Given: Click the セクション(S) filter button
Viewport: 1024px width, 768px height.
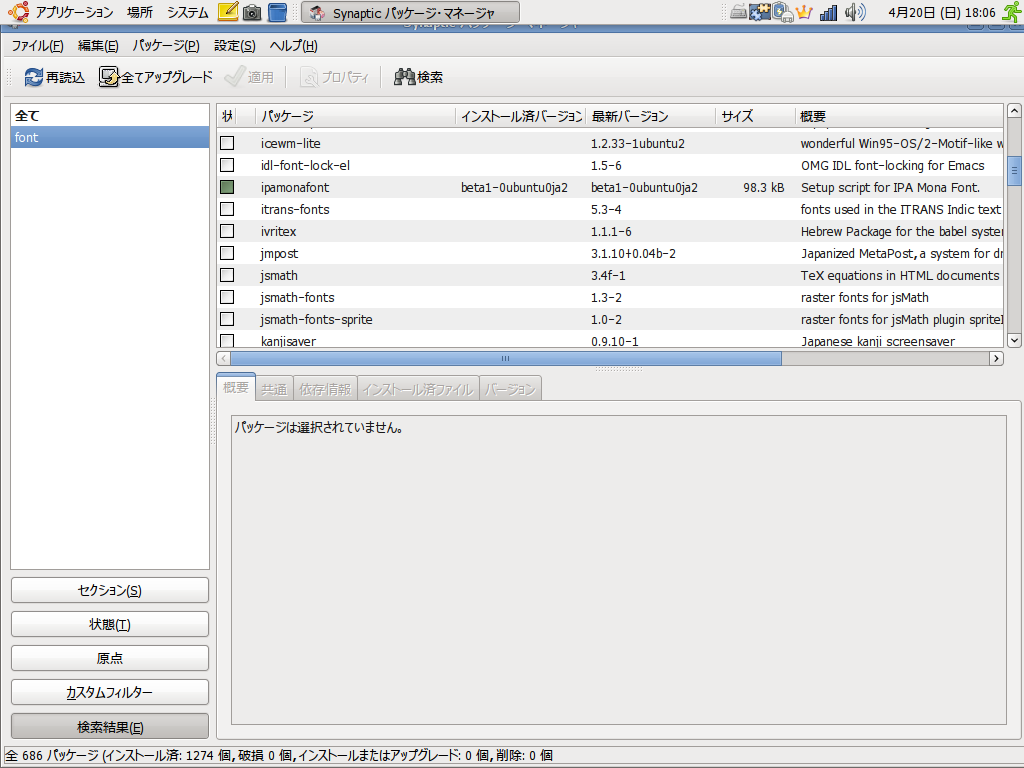Looking at the screenshot, I should click(110, 590).
